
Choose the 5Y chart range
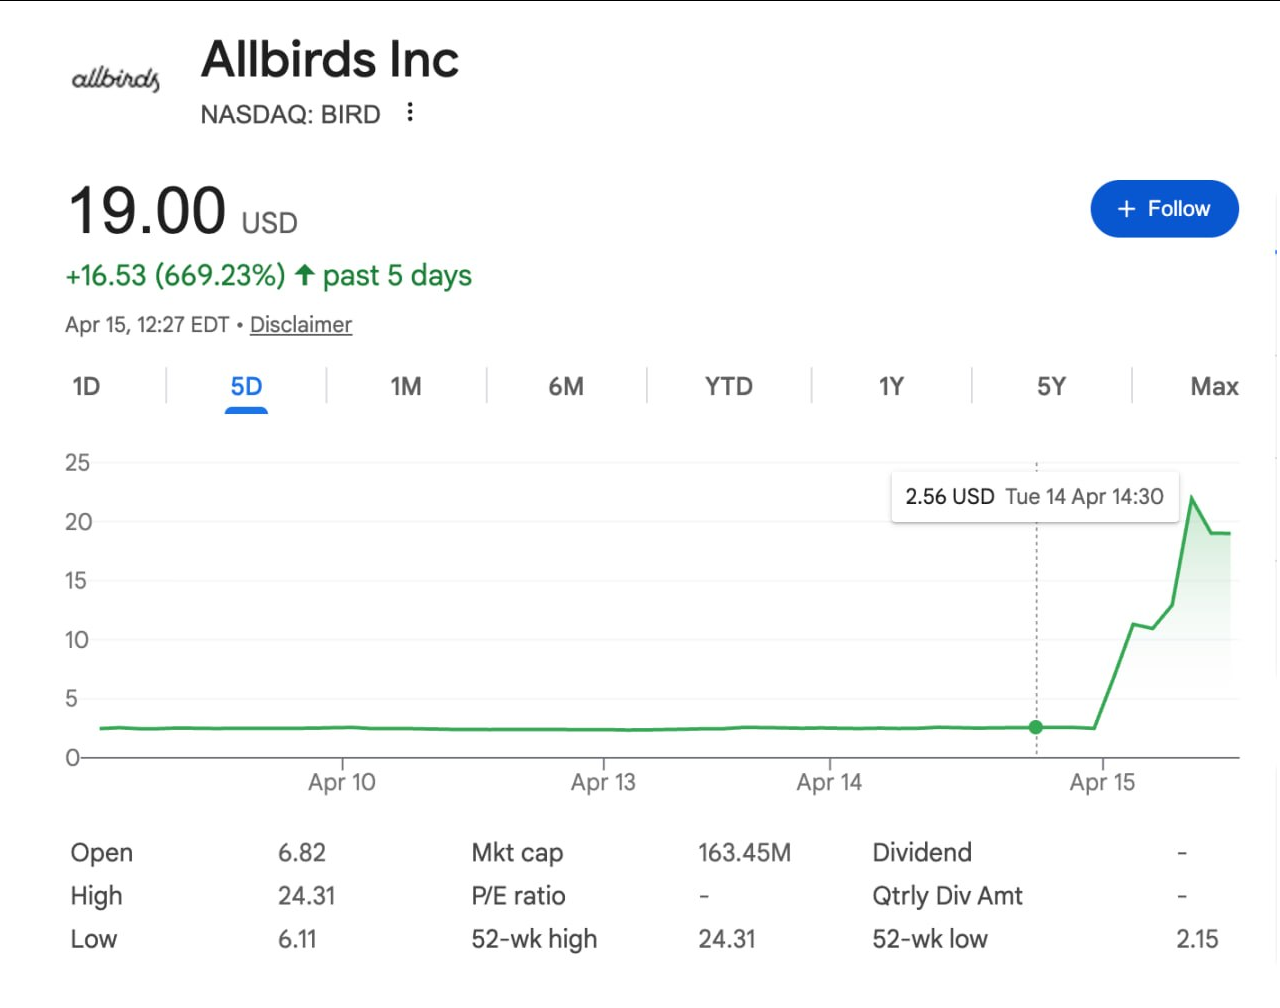coord(1051,386)
